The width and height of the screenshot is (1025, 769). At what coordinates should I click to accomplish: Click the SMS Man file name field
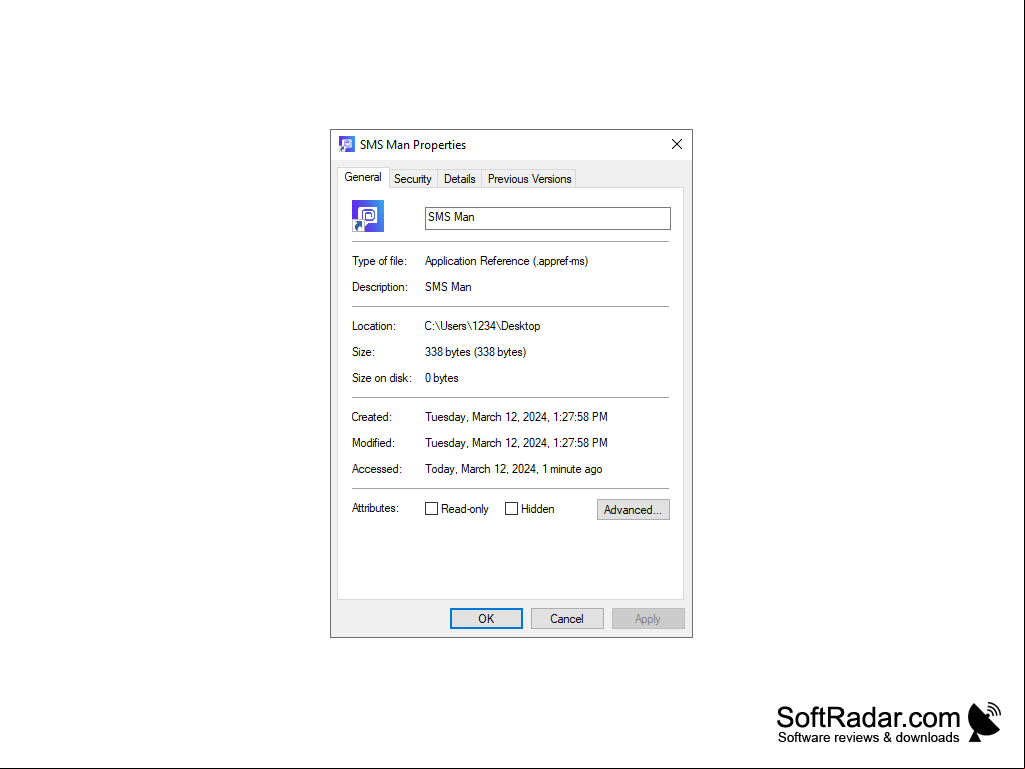[x=548, y=218]
